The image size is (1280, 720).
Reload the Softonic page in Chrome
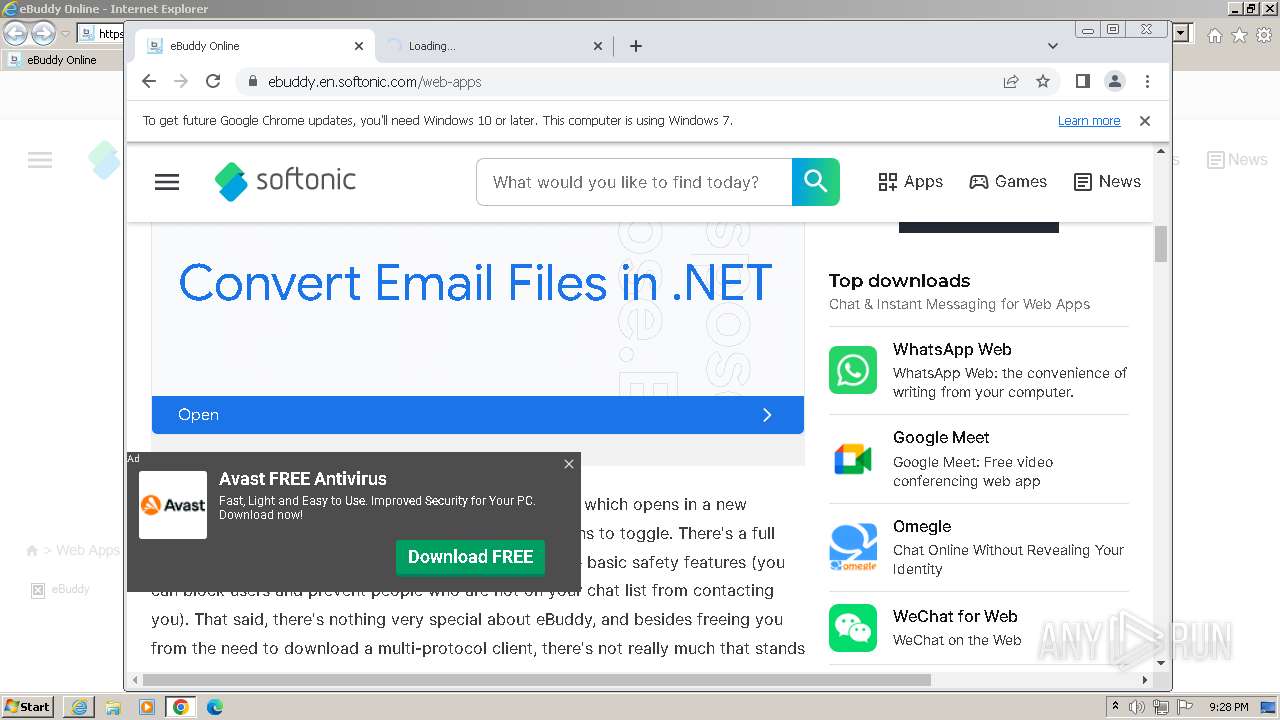click(213, 81)
